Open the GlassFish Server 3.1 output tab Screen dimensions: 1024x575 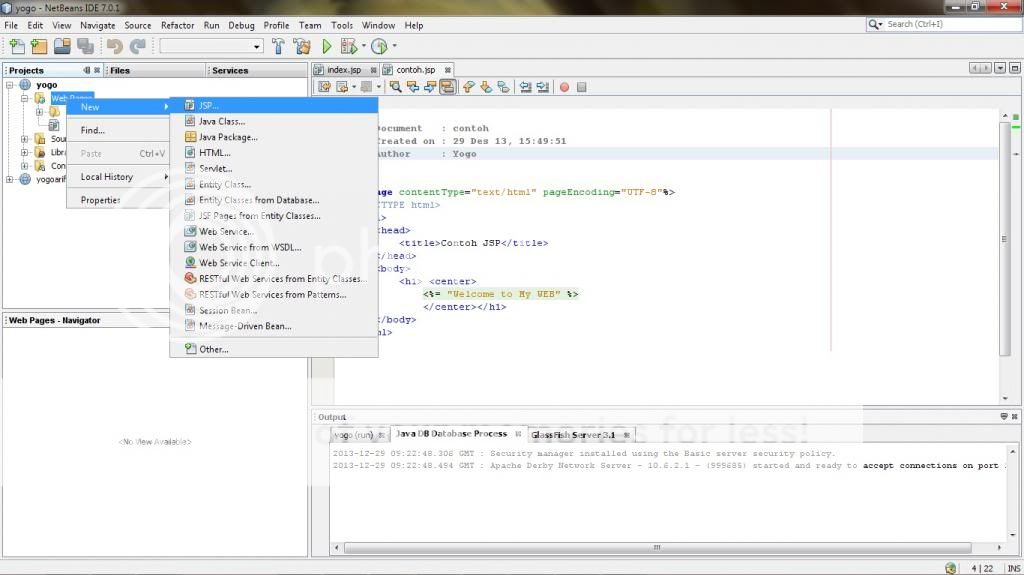click(573, 435)
